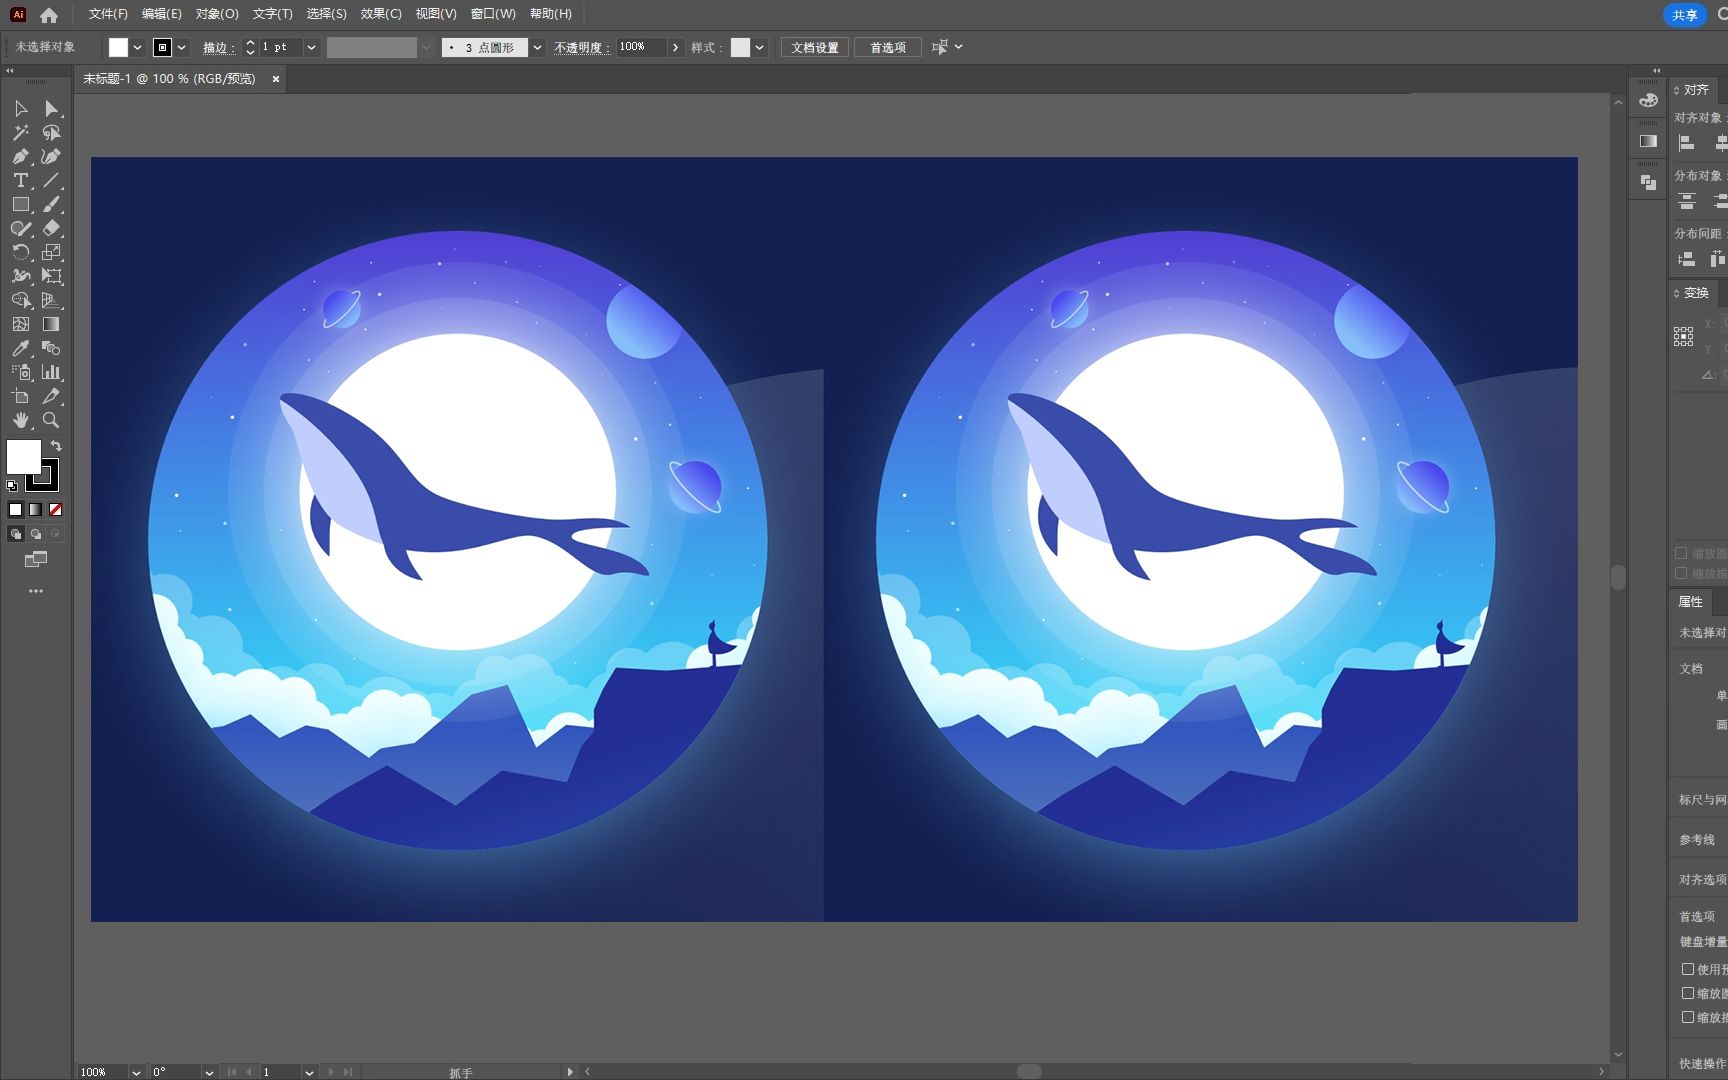The width and height of the screenshot is (1728, 1080).
Task: Select the Mesh tool
Action: [x=21, y=324]
